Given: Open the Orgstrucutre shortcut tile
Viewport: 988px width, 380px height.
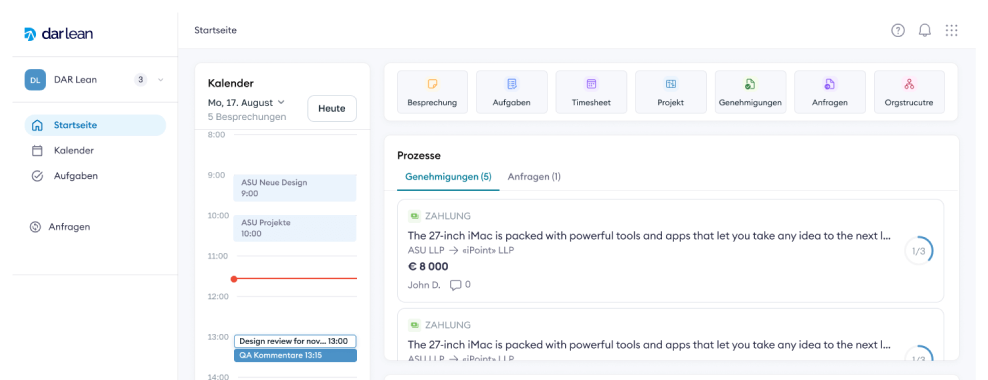Looking at the screenshot, I should point(909,92).
